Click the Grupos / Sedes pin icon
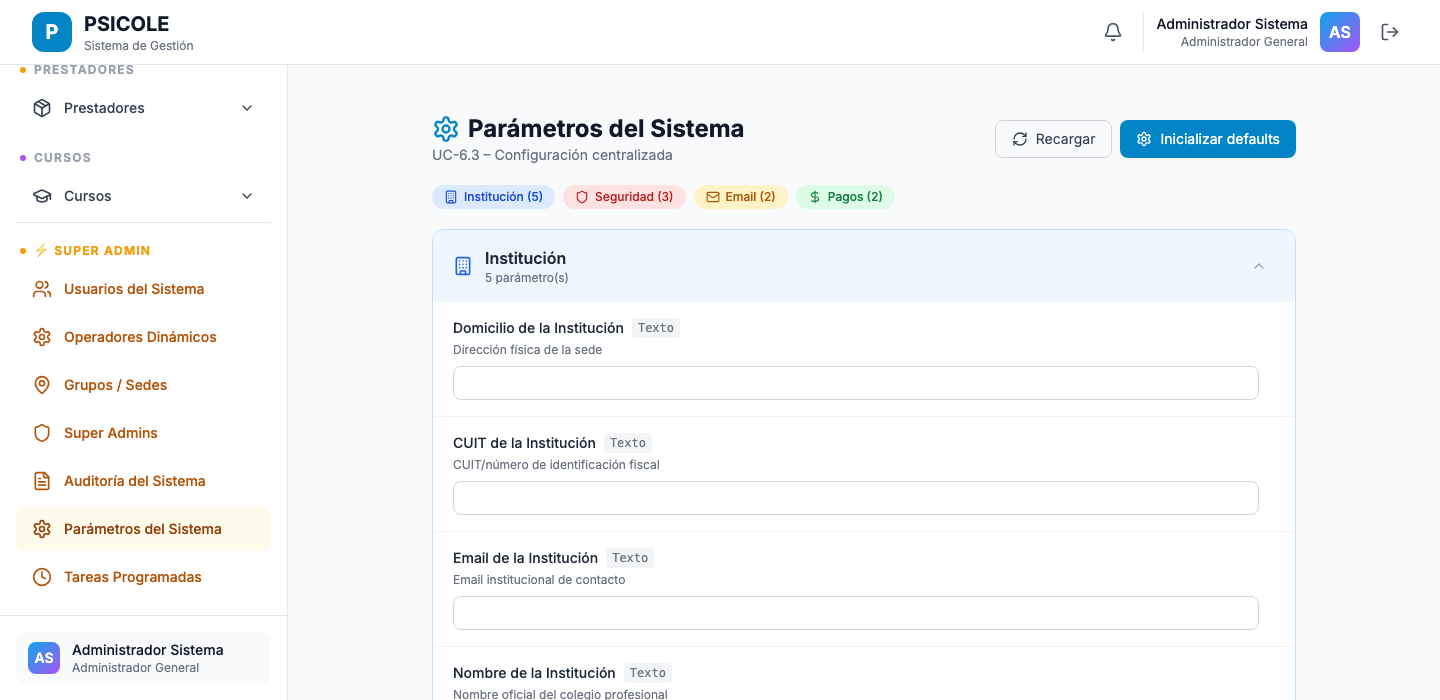 point(42,385)
